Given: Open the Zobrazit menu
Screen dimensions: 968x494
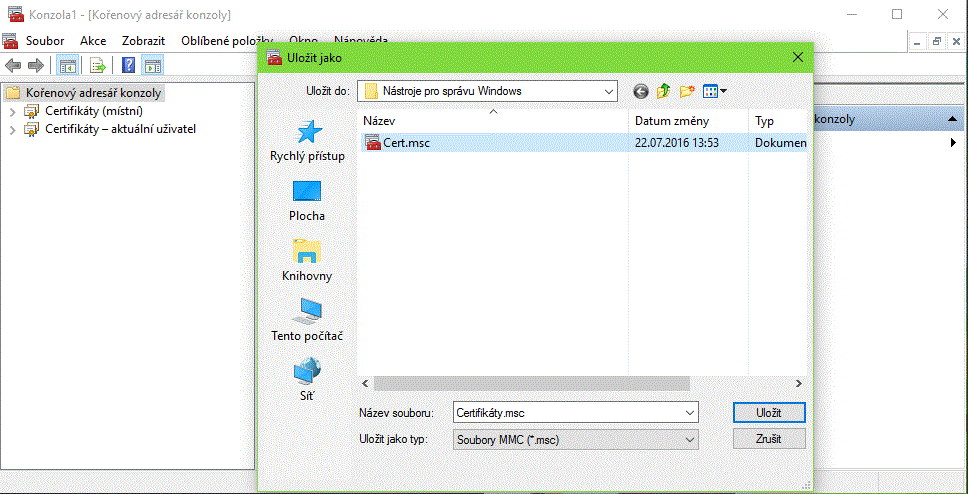Looking at the screenshot, I should pyautogui.click(x=143, y=41).
